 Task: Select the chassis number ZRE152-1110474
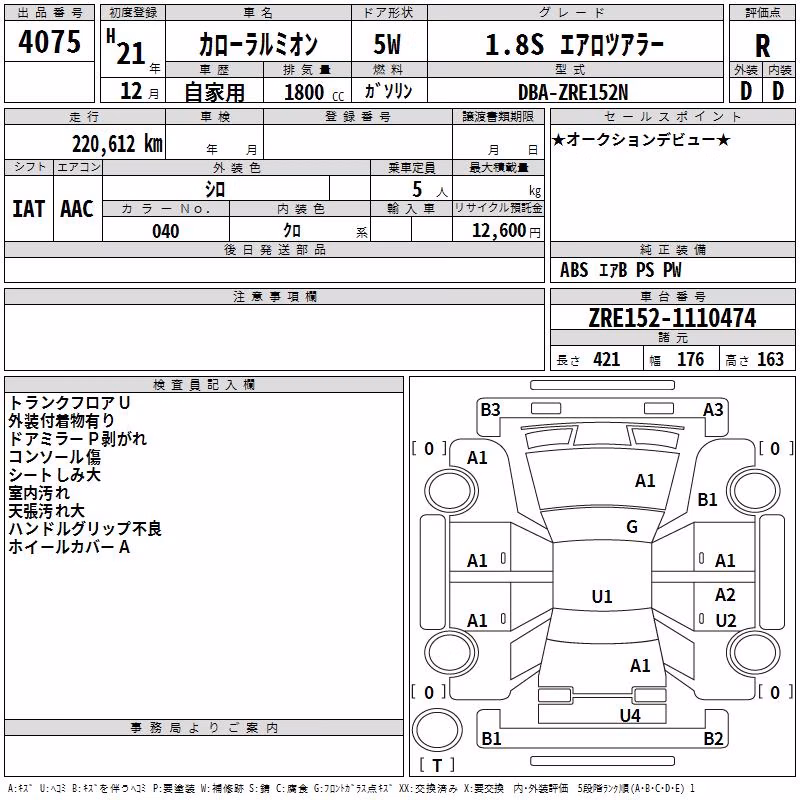pyautogui.click(x=672, y=318)
